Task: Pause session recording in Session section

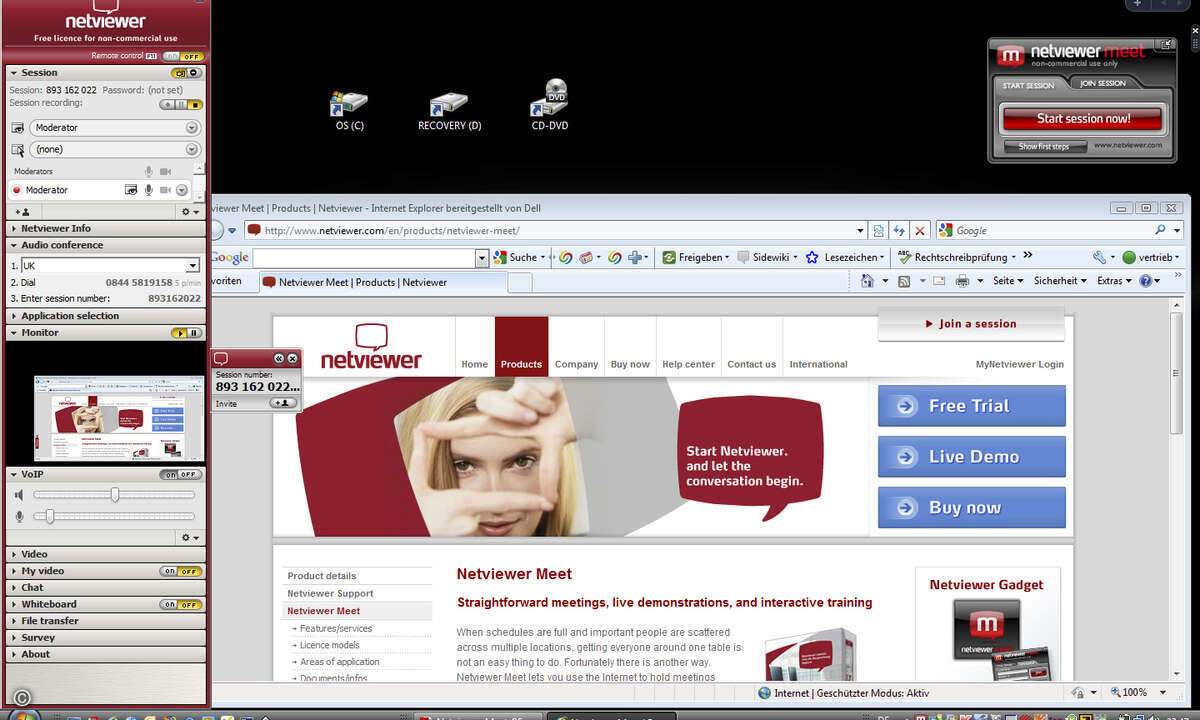Action: [181, 104]
